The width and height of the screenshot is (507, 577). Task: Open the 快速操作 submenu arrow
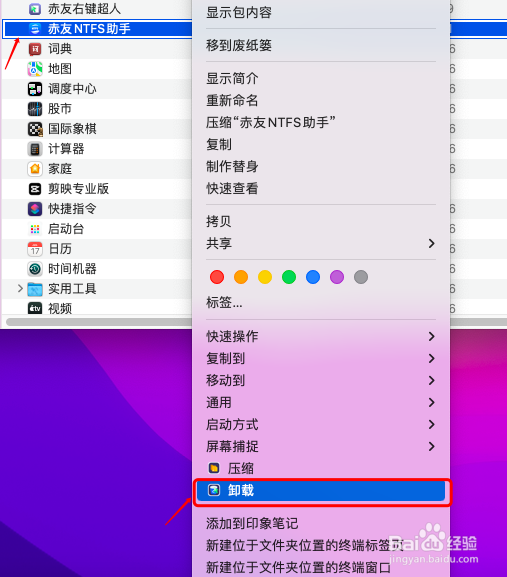tap(431, 336)
